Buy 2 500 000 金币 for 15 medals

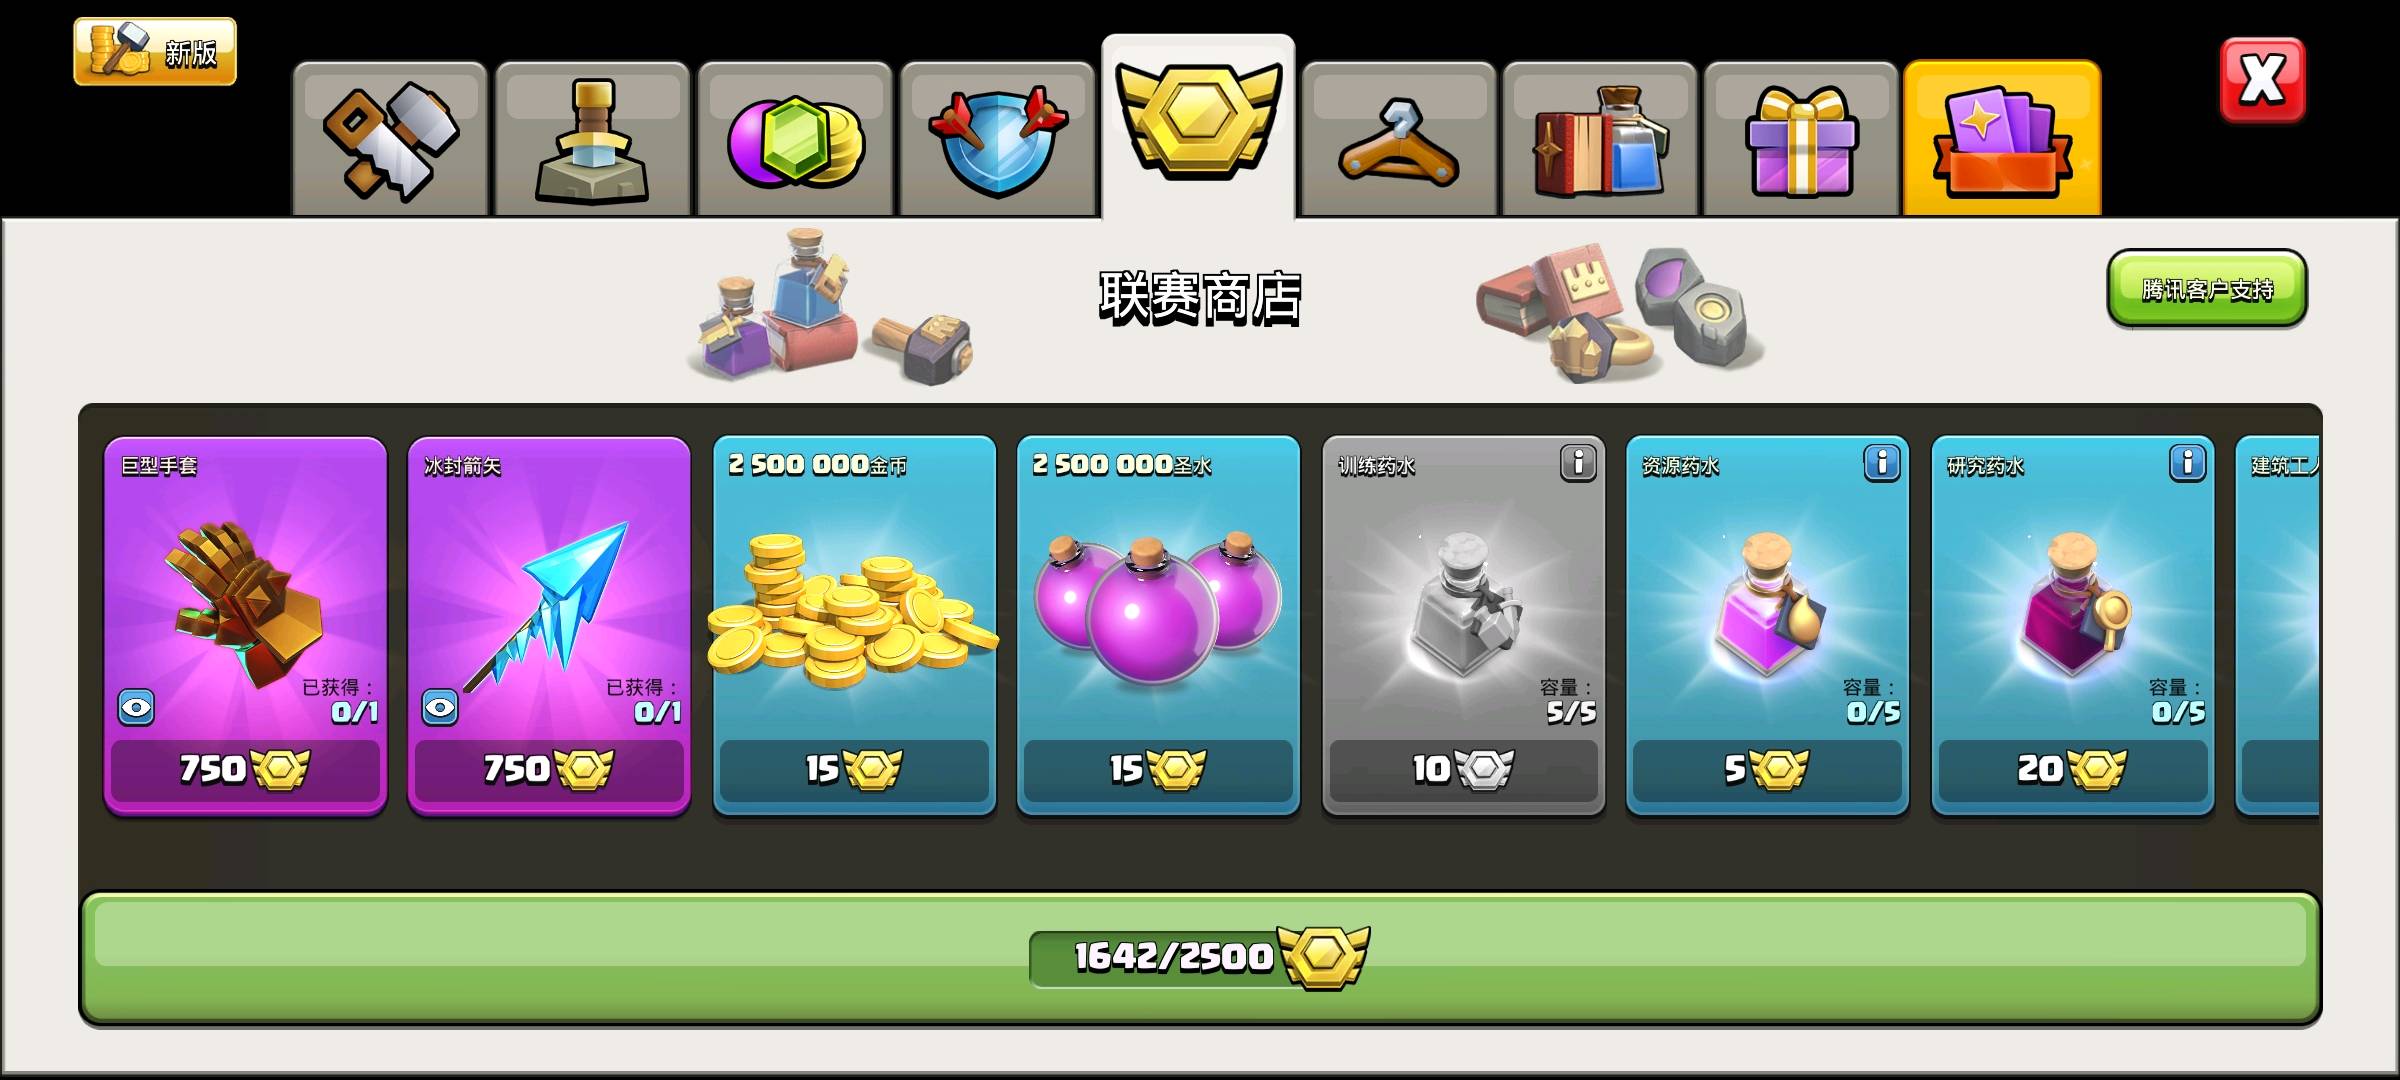pos(855,769)
